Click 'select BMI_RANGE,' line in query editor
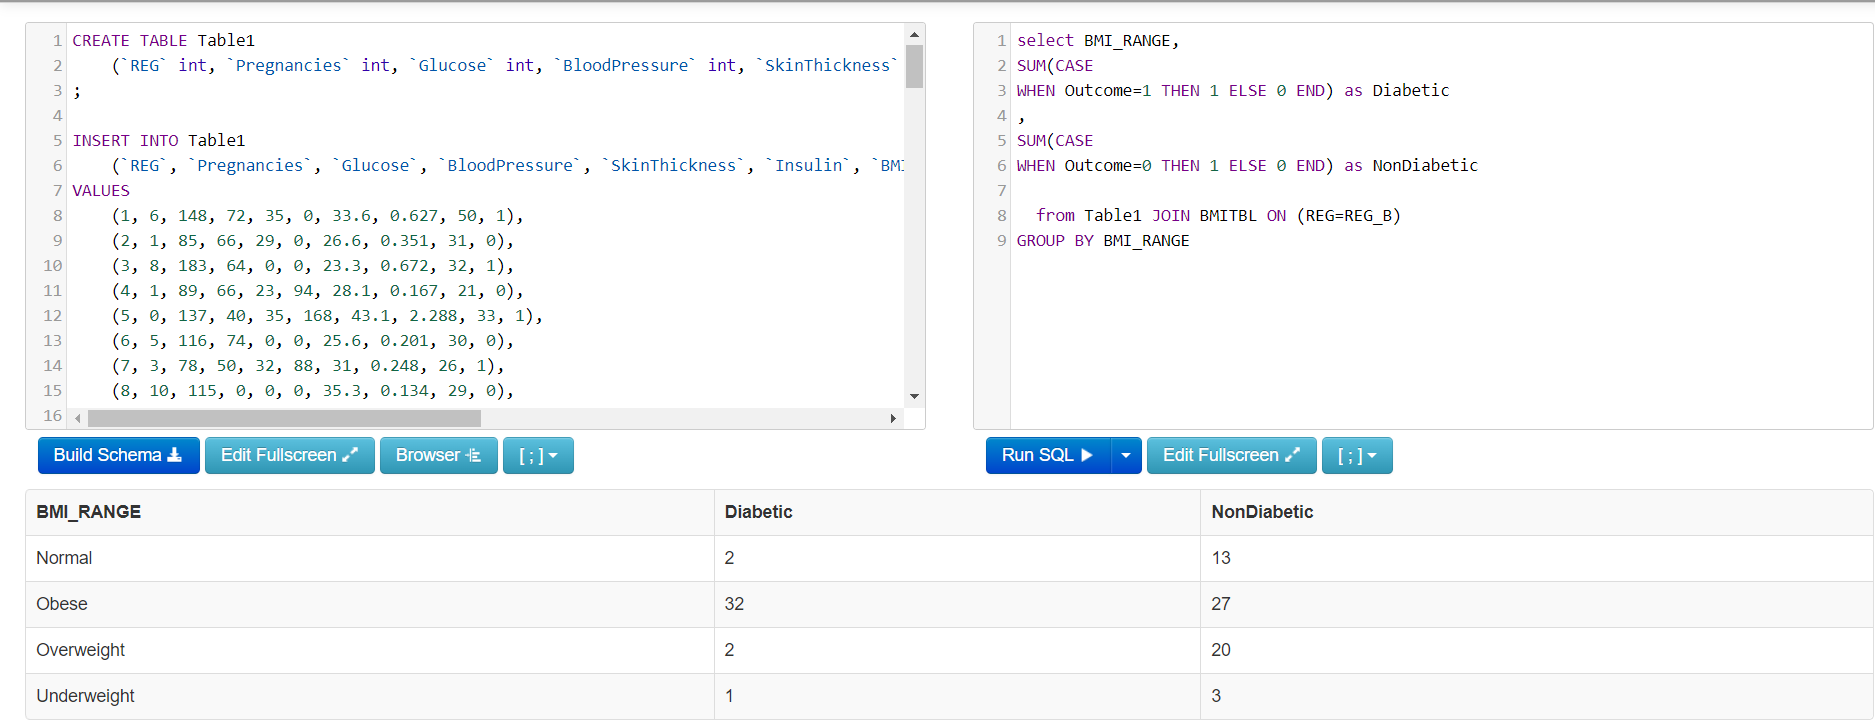The width and height of the screenshot is (1875, 723). [x=1098, y=41]
